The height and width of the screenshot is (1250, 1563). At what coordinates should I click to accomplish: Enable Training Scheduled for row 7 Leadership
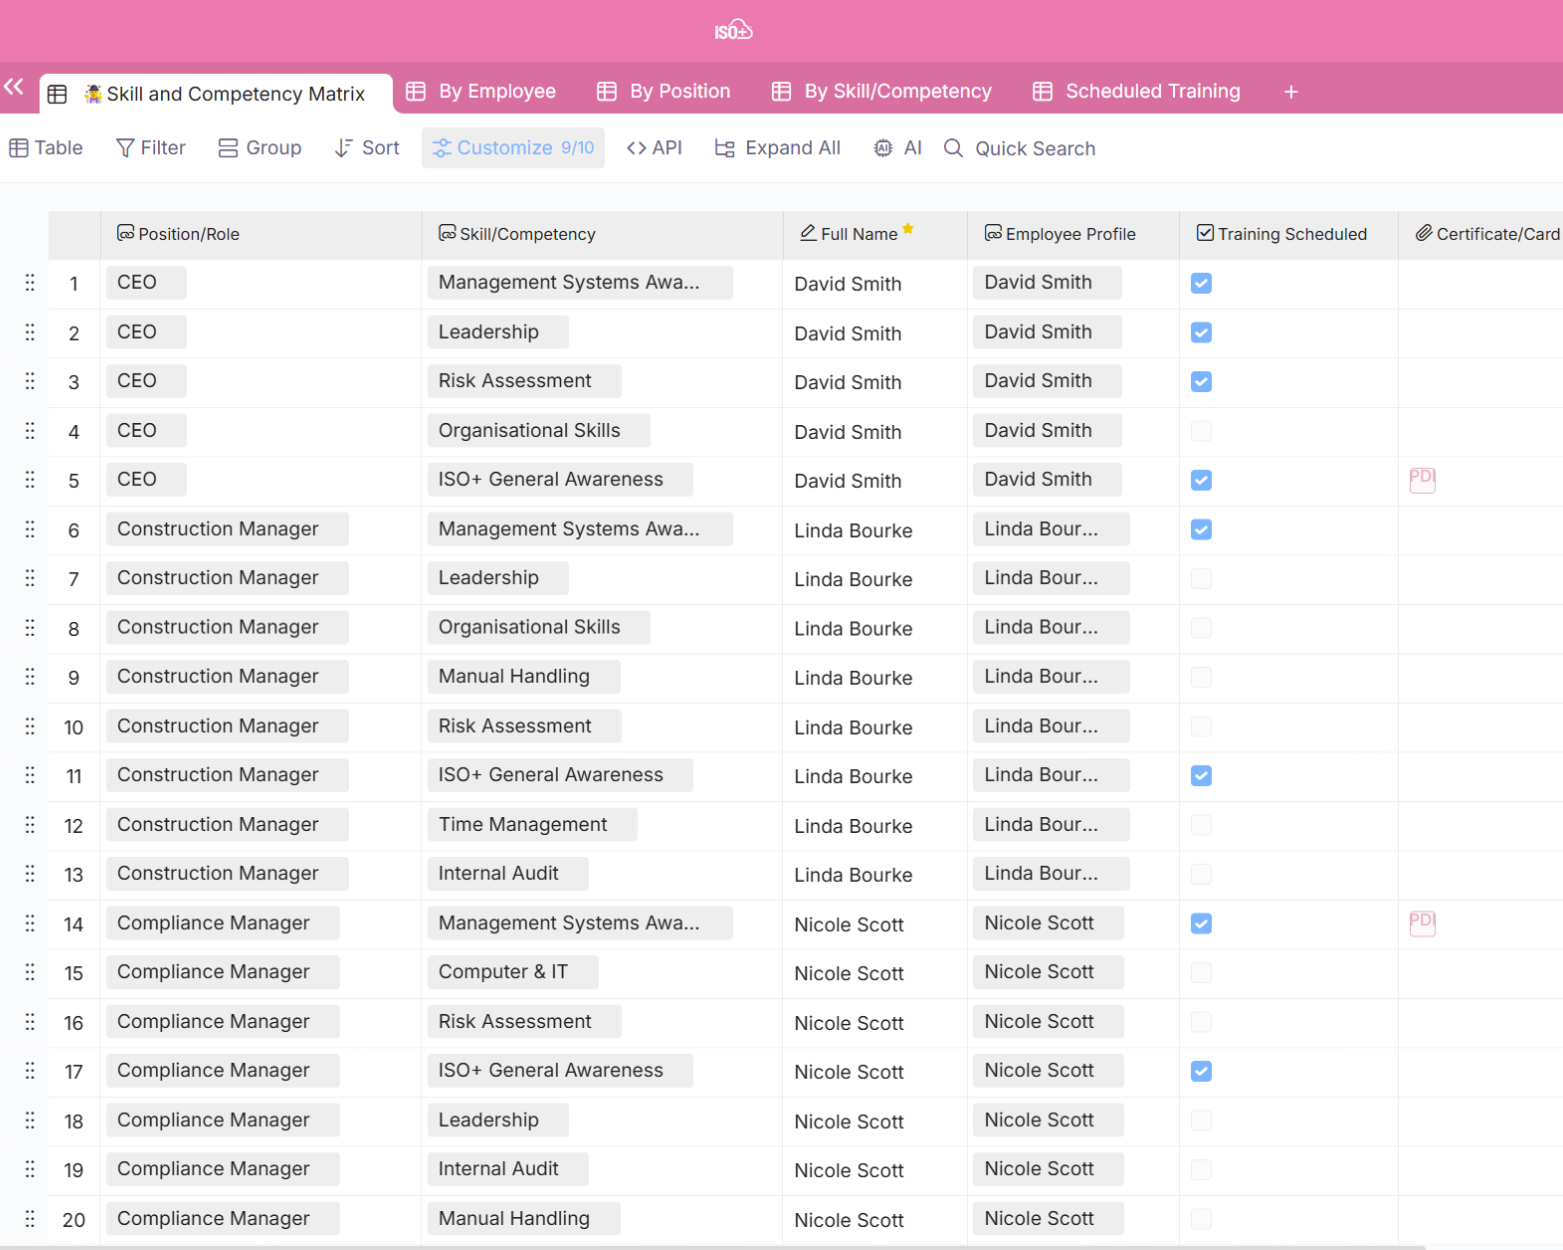point(1201,579)
